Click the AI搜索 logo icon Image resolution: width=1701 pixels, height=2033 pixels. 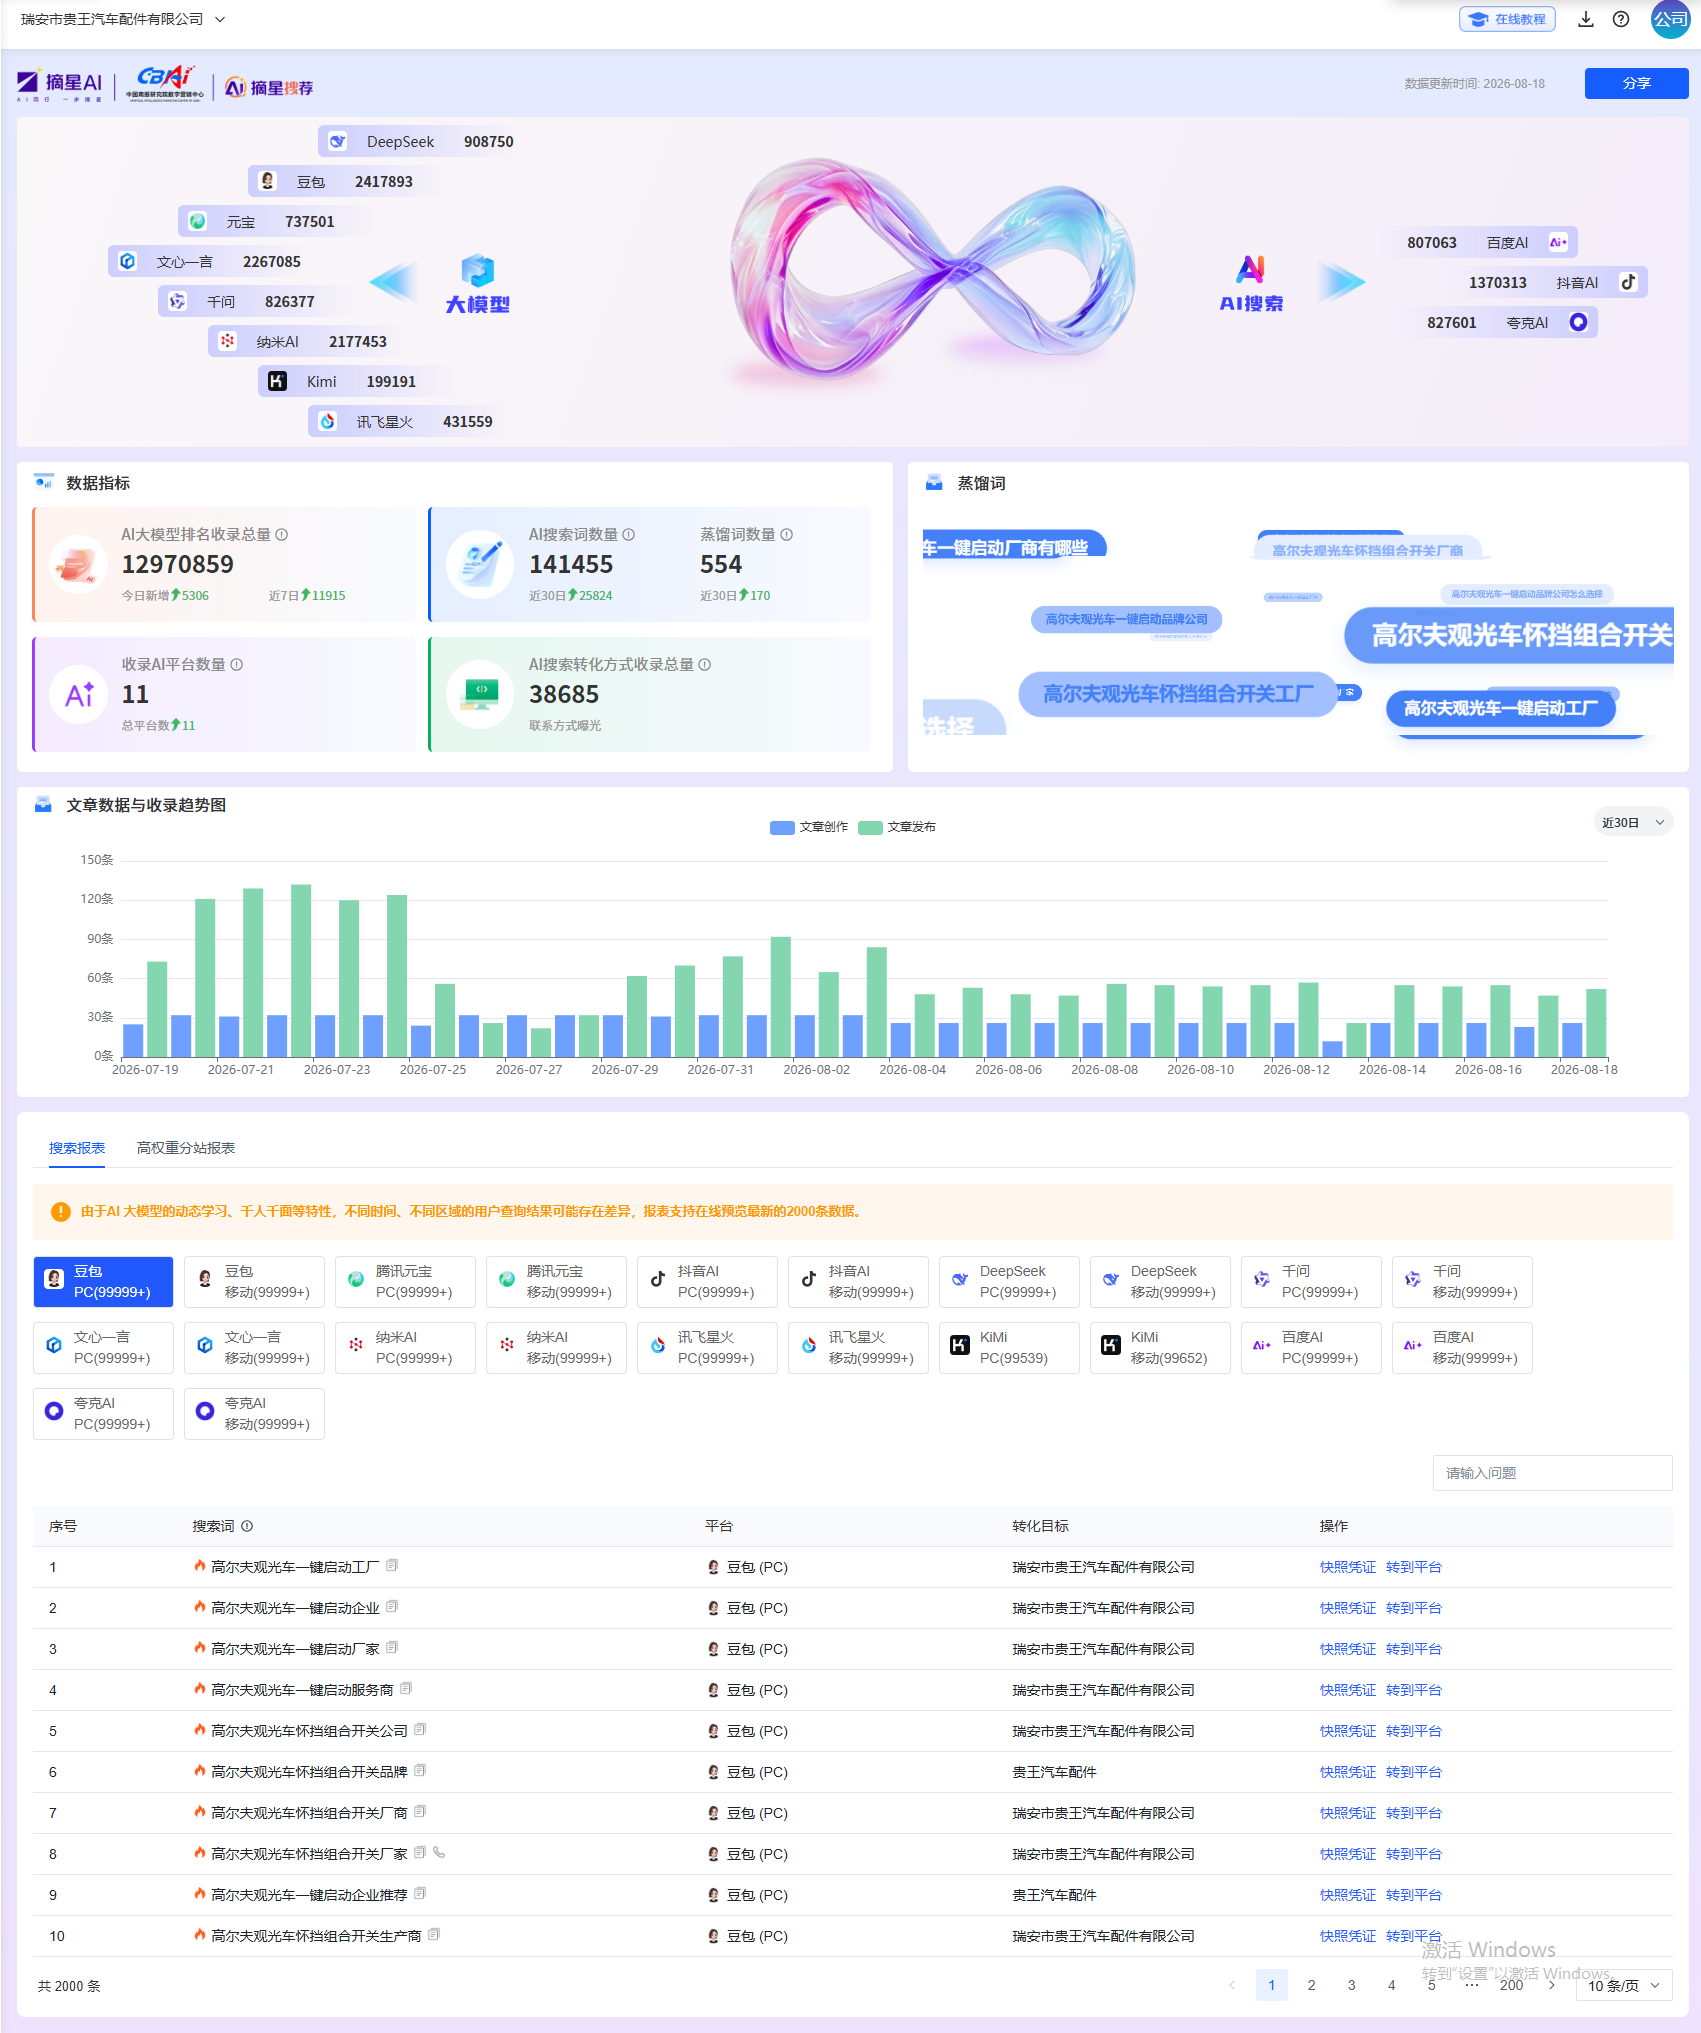coord(1251,269)
